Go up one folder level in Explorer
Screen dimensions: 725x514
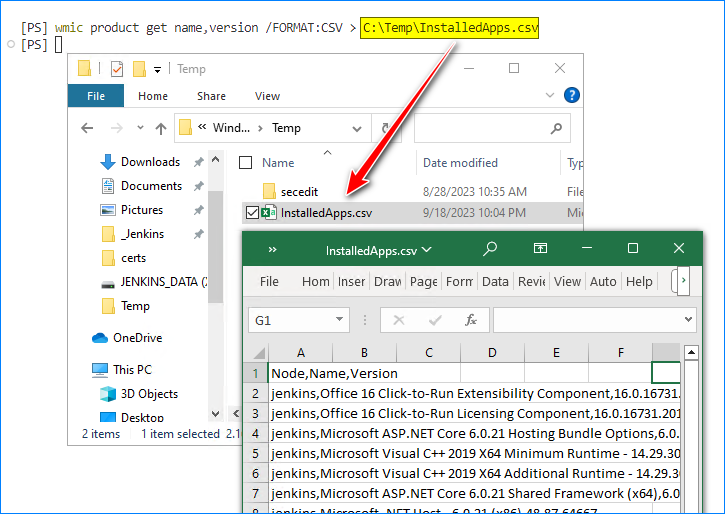click(x=161, y=128)
